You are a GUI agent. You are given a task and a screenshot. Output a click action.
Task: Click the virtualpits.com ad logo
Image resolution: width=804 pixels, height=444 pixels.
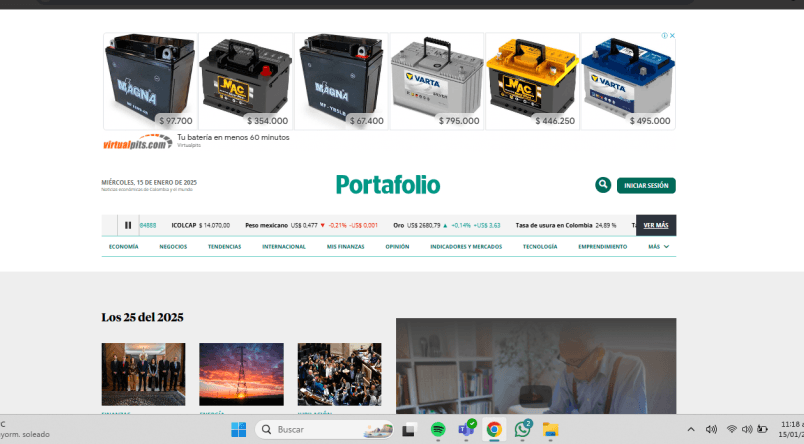137,142
